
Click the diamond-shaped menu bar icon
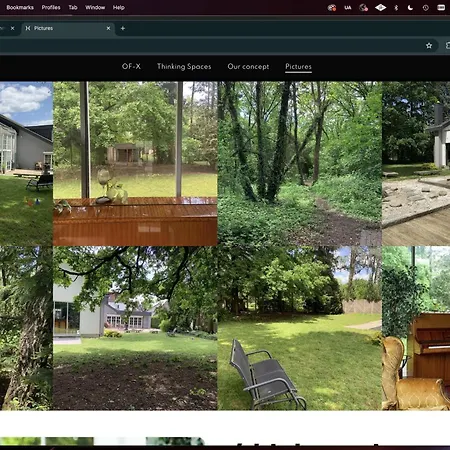pyautogui.click(x=380, y=7)
